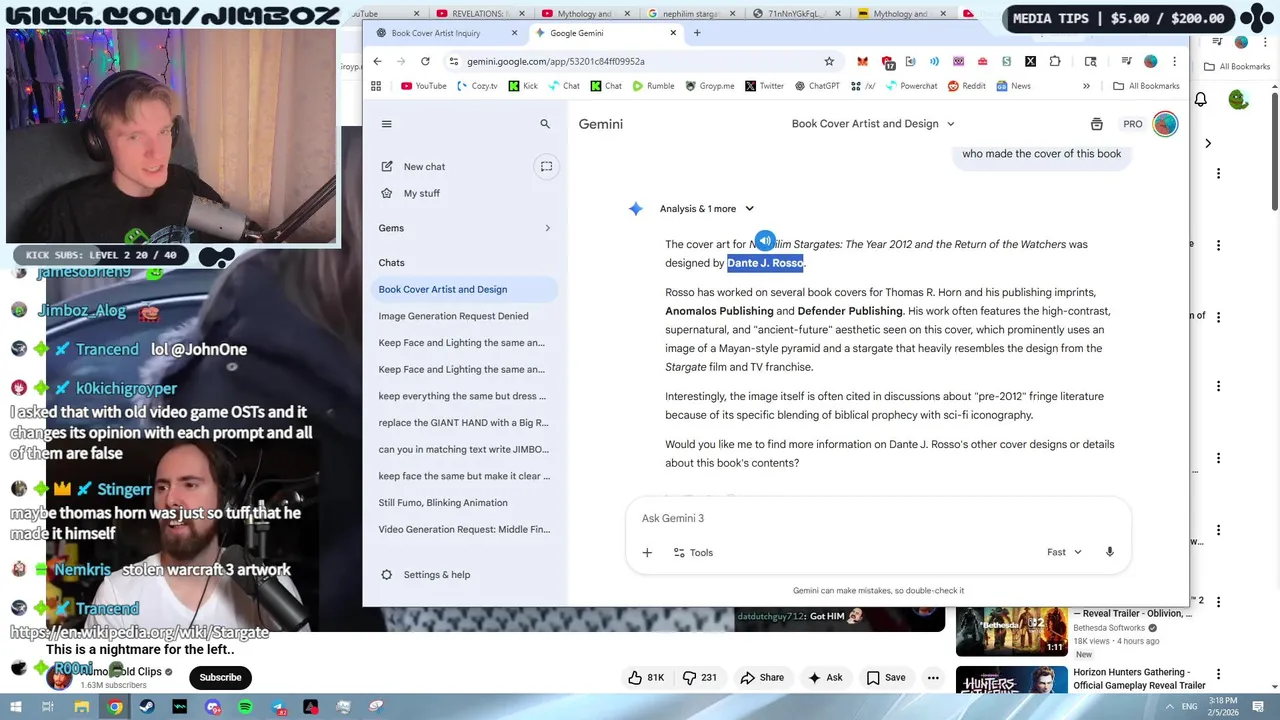1280x720 pixels.
Task: Click the Subscribe button on YouTube
Action: [220, 677]
